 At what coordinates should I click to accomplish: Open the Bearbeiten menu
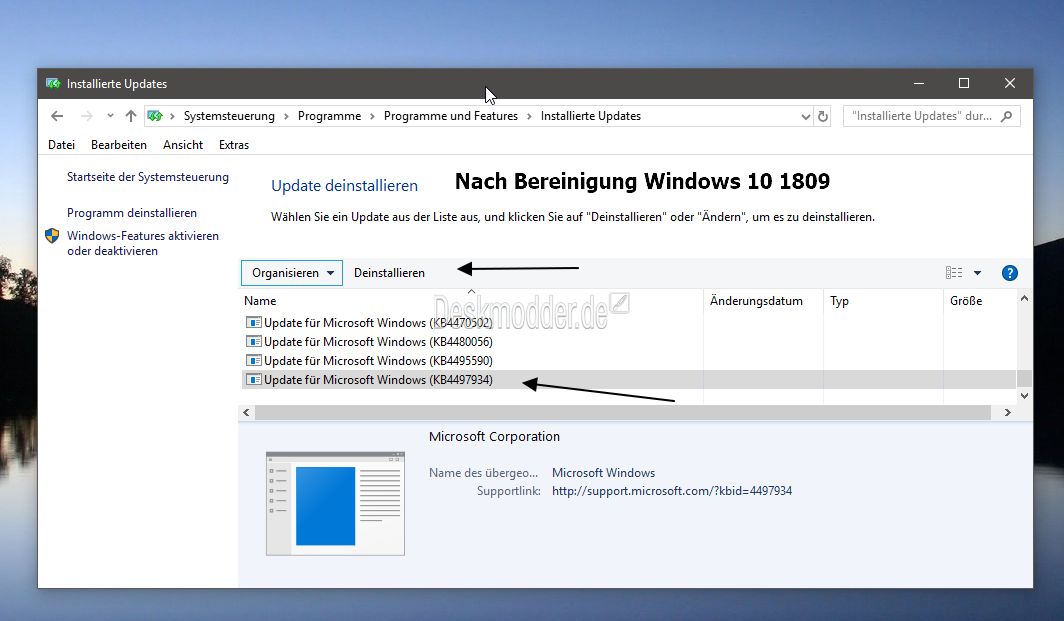click(119, 145)
